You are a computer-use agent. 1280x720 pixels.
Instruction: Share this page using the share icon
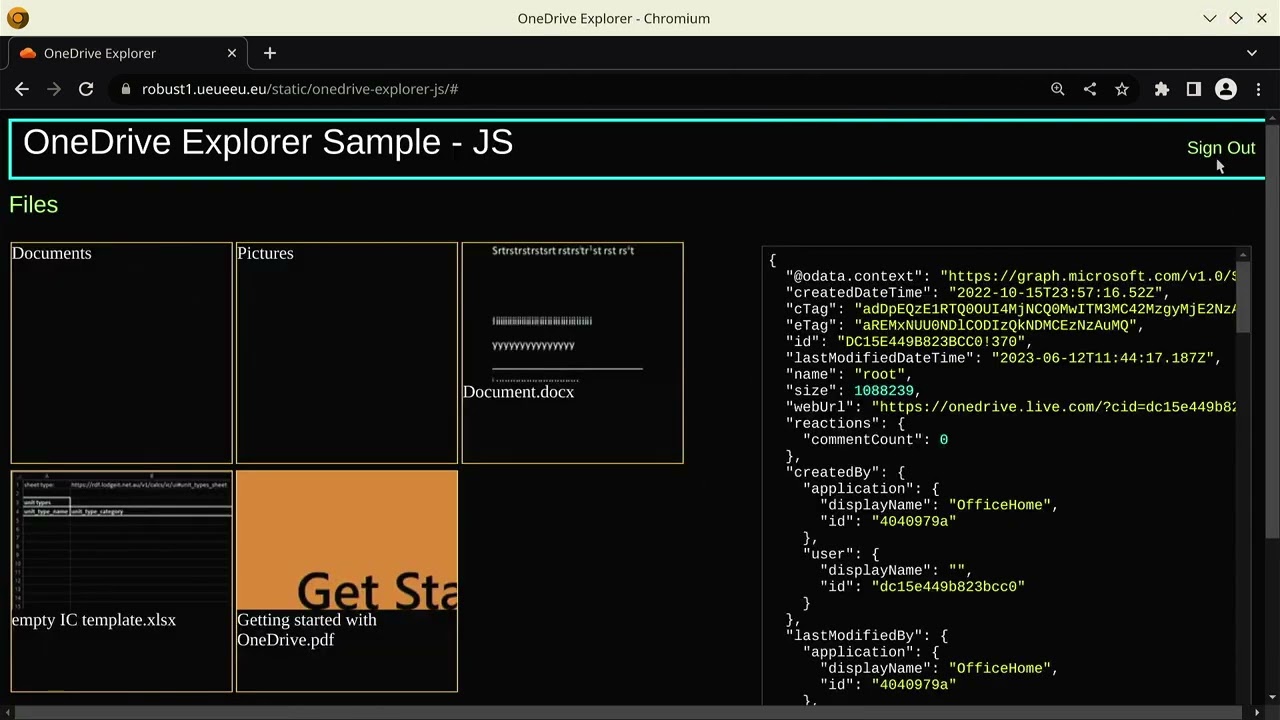[1090, 89]
